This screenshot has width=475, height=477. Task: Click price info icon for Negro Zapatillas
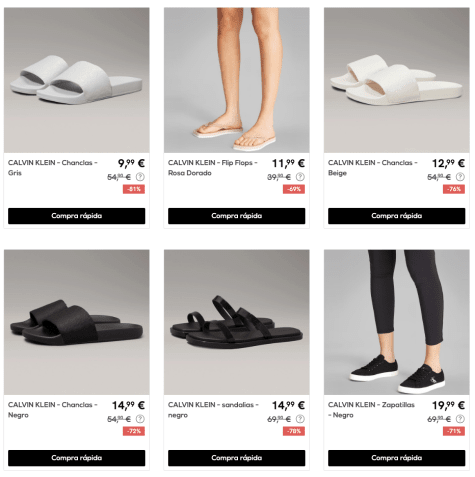coord(460,419)
